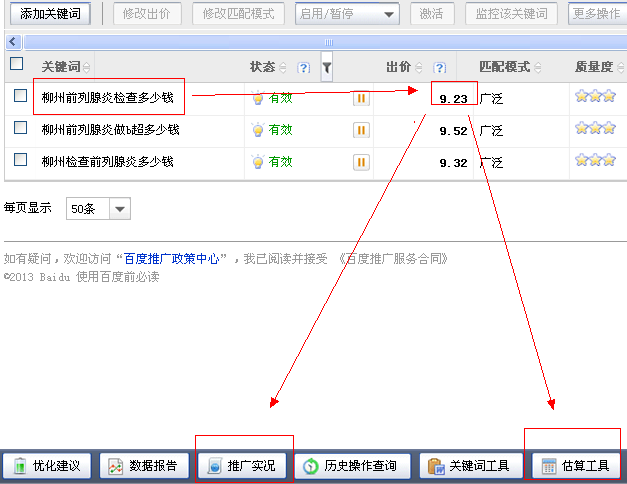This screenshot has height=484, width=627.
Task: Click the keyword text 柳州前列腺炎检查多少钱
Action: (x=108, y=97)
